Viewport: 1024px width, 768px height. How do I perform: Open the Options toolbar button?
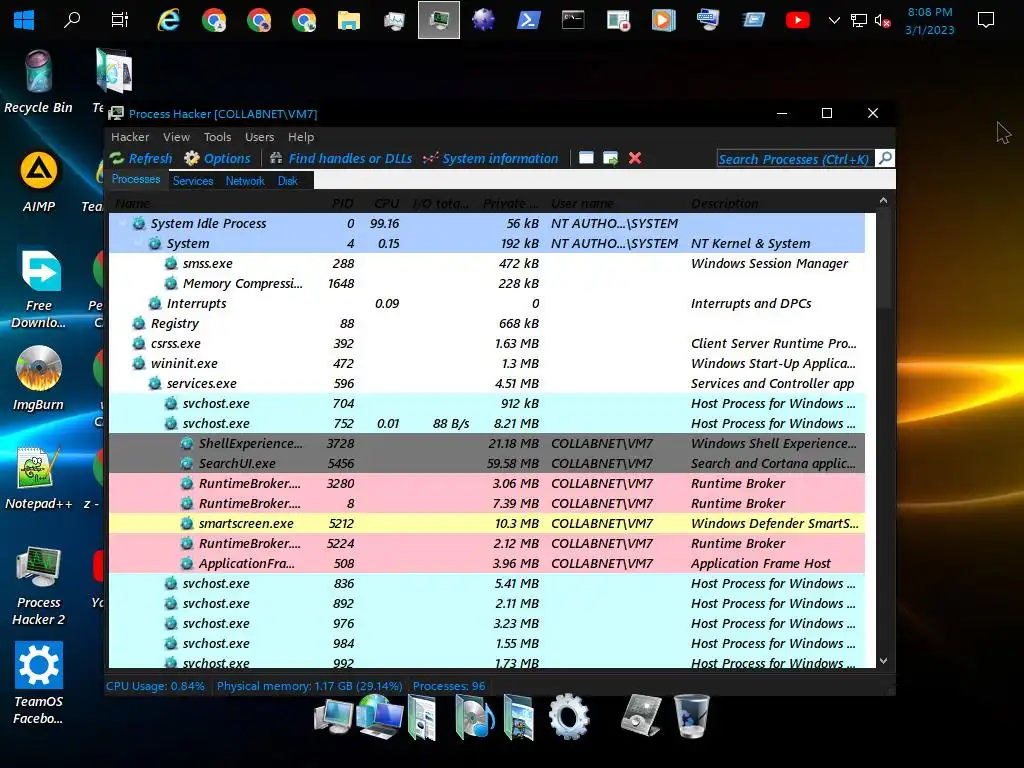pyautogui.click(x=217, y=159)
